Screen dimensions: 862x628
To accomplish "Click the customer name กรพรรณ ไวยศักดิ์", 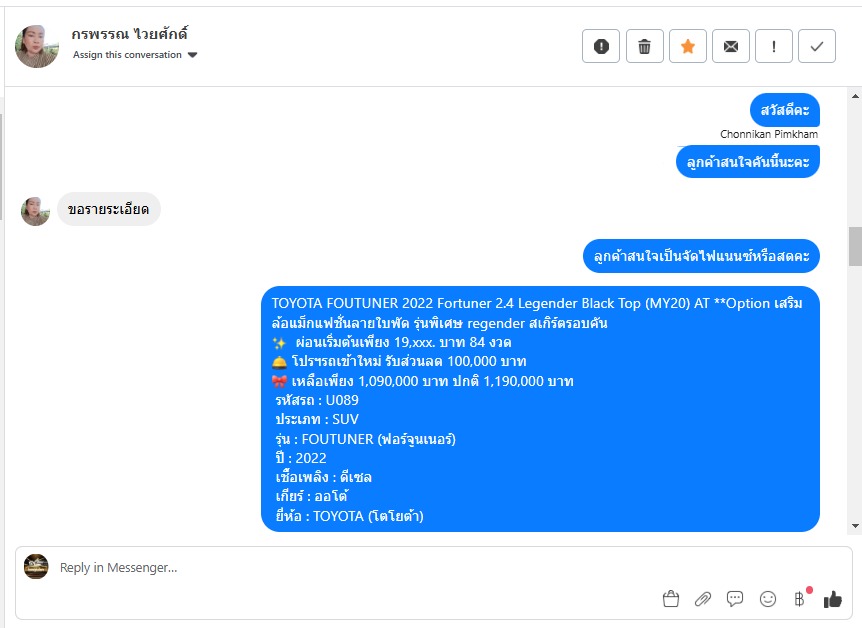I will (x=130, y=34).
